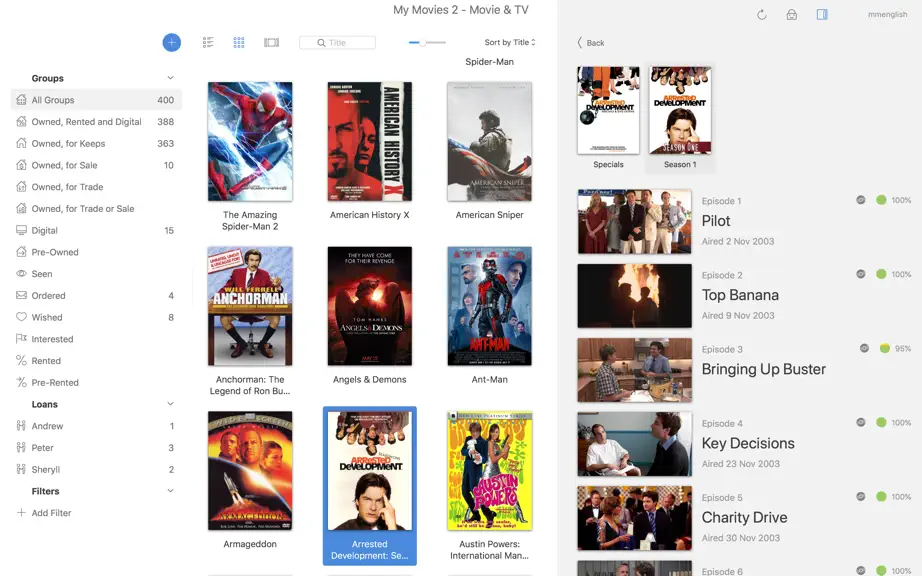Switch to list view layout icon
Screen dimensions: 922x576
(208, 42)
